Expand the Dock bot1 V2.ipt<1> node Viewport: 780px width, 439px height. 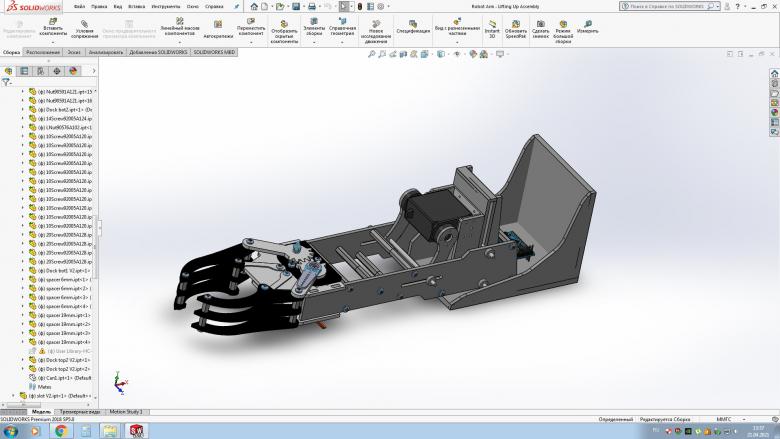click(22, 270)
